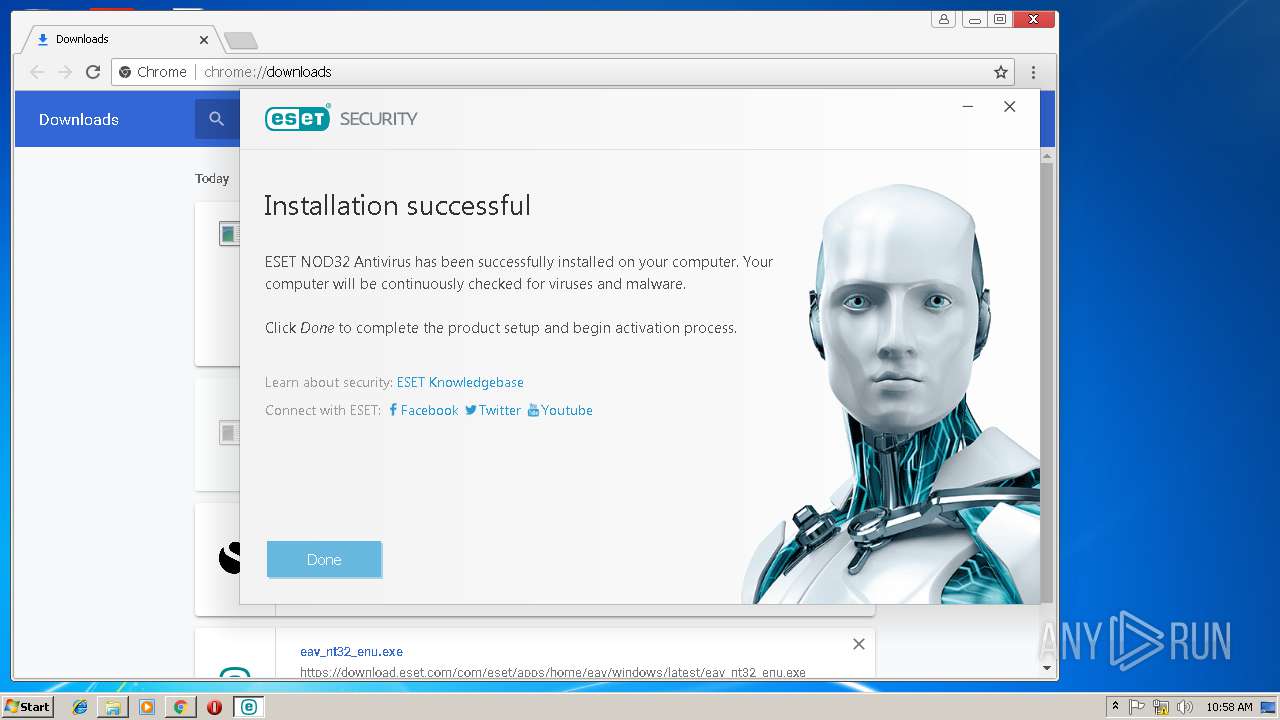Launch Internet Explorer from taskbar
Screen dimensions: 1280x720
pos(80,707)
